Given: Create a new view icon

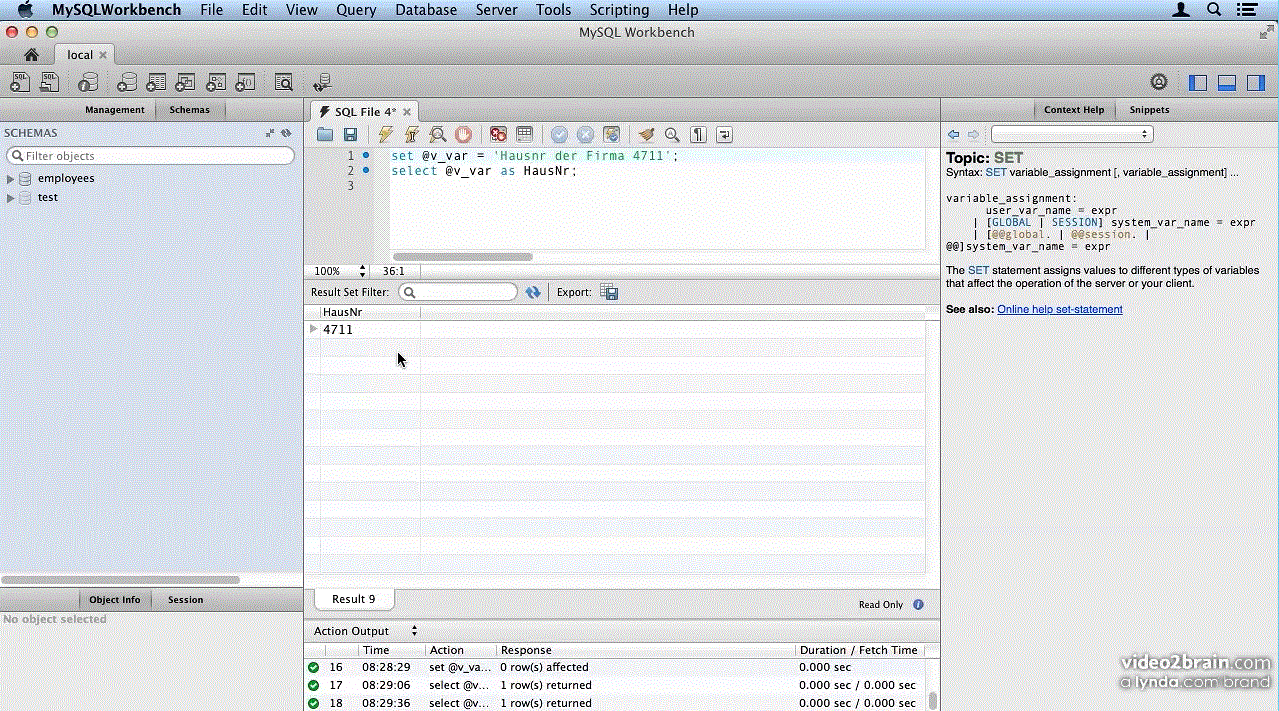Looking at the screenshot, I should click(185, 83).
